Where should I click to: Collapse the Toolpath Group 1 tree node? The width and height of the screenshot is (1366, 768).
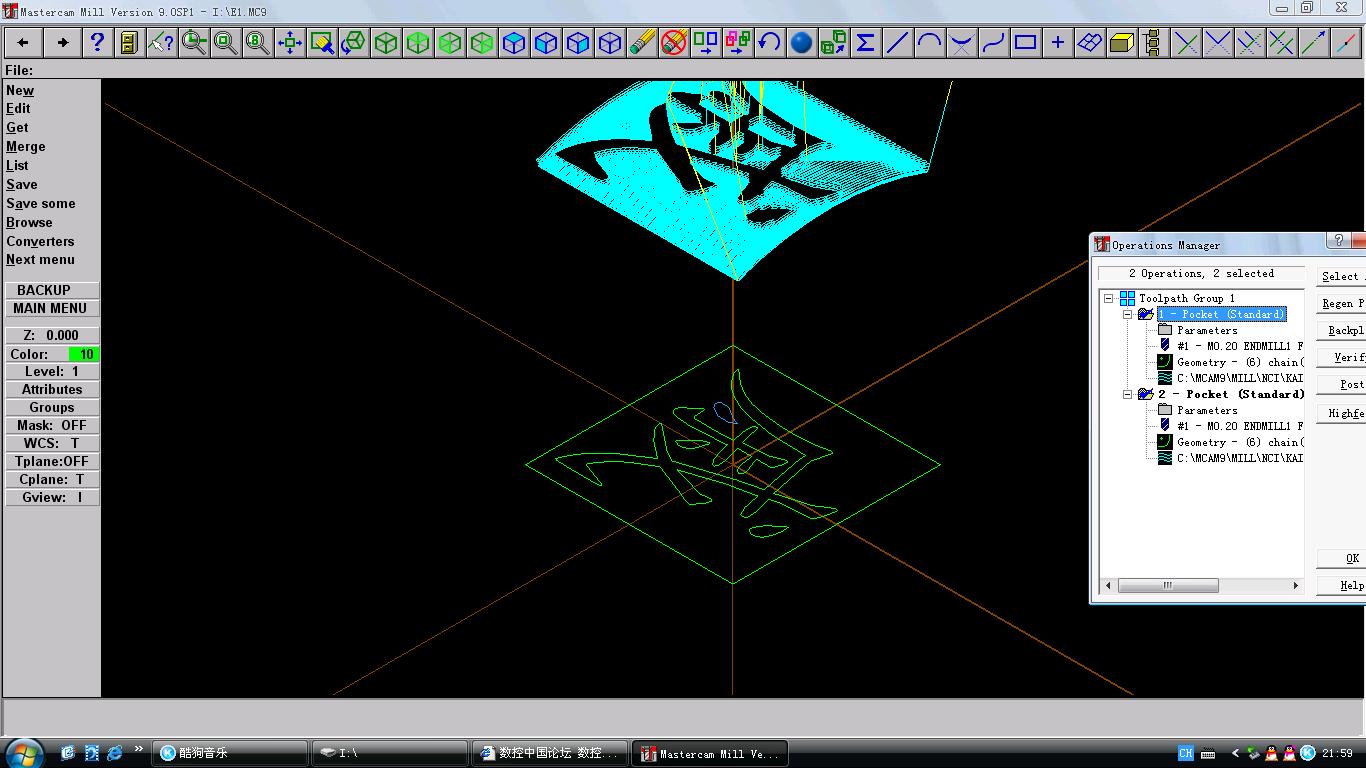pos(1109,298)
